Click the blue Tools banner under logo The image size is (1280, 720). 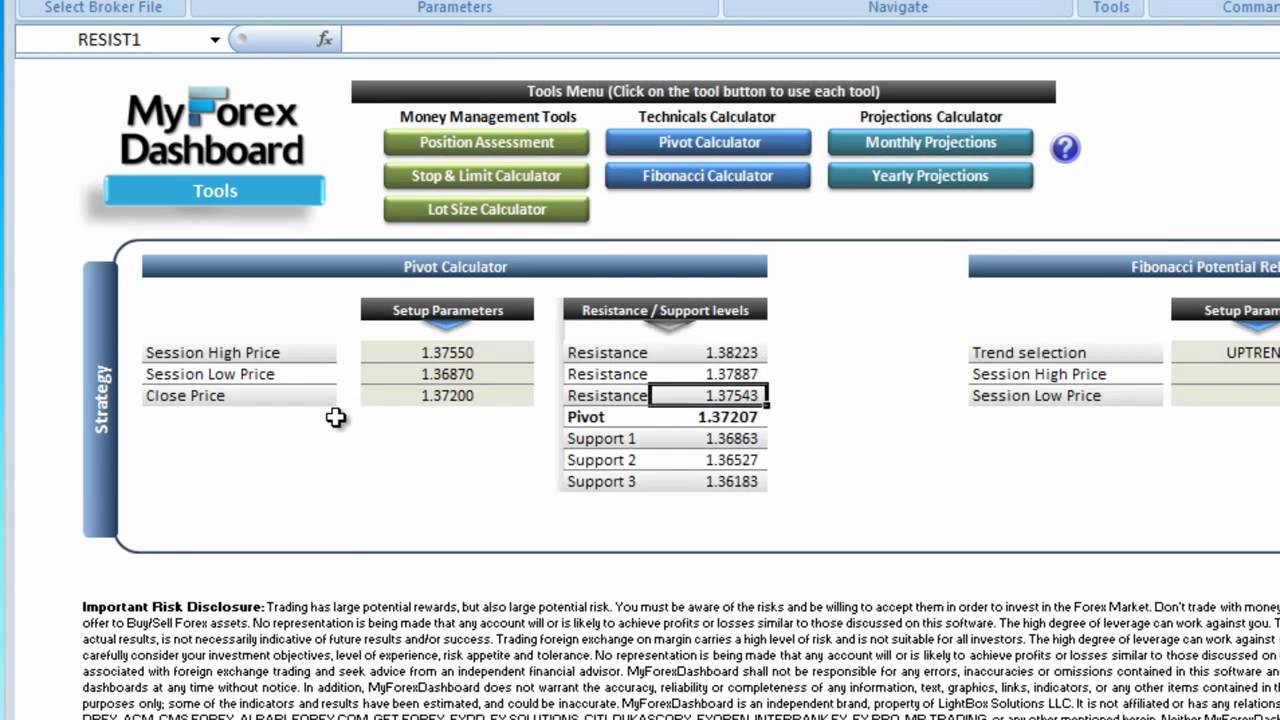pyautogui.click(x=215, y=191)
